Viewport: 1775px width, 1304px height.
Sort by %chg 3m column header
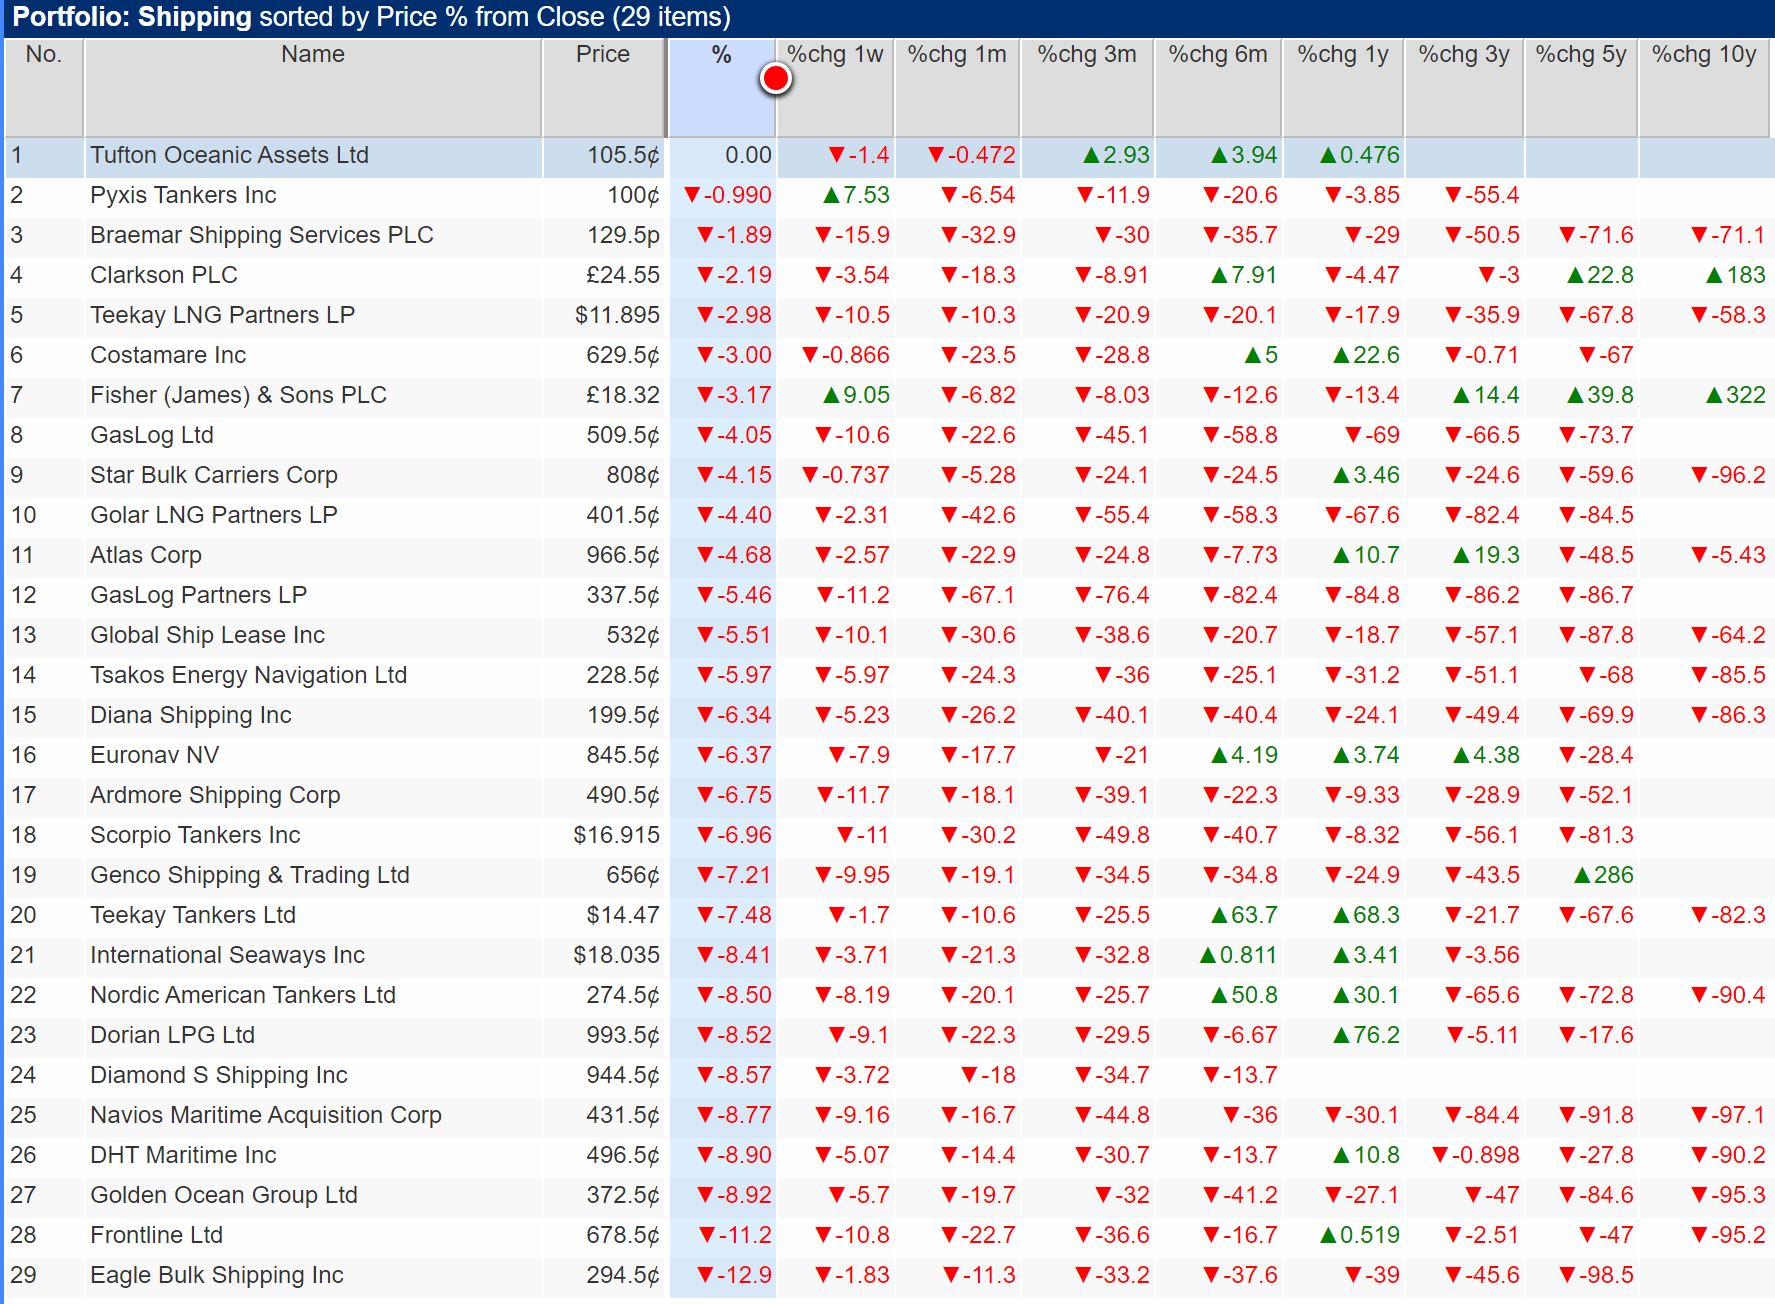pos(1088,87)
